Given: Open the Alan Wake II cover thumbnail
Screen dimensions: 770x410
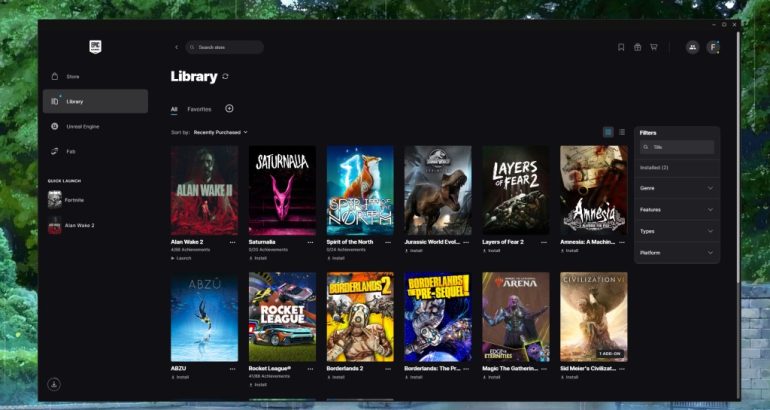Looking at the screenshot, I should pos(204,191).
